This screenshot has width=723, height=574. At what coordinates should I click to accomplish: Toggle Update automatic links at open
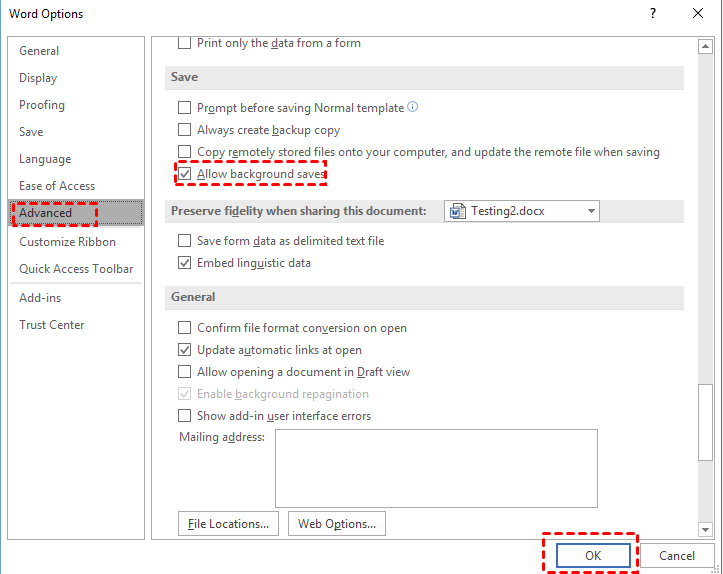(184, 350)
